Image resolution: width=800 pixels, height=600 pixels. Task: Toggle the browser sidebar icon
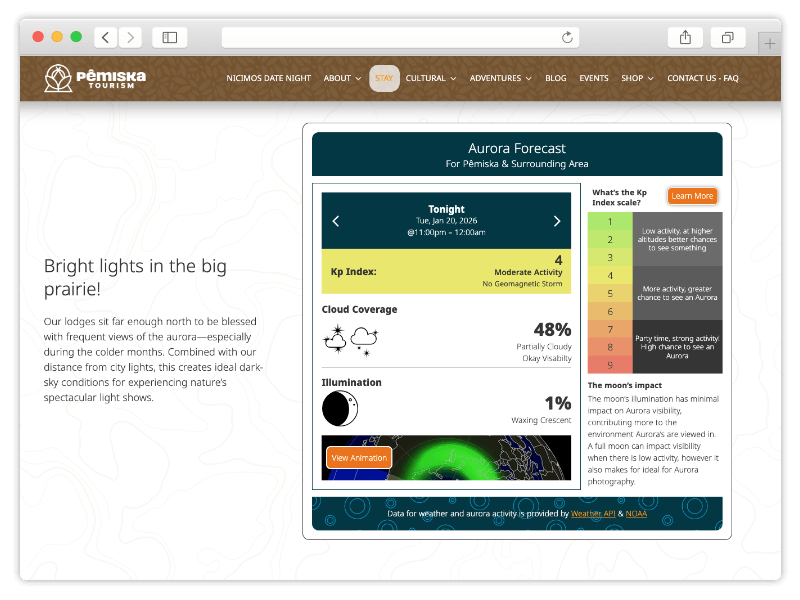[x=170, y=37]
